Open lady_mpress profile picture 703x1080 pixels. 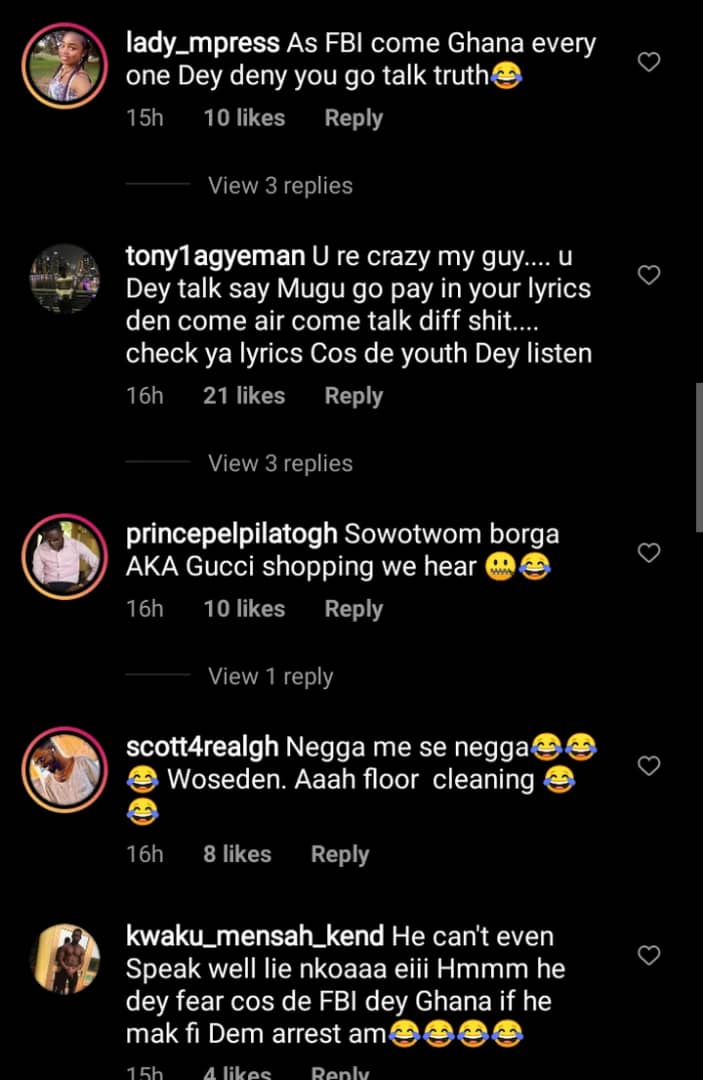(65, 66)
